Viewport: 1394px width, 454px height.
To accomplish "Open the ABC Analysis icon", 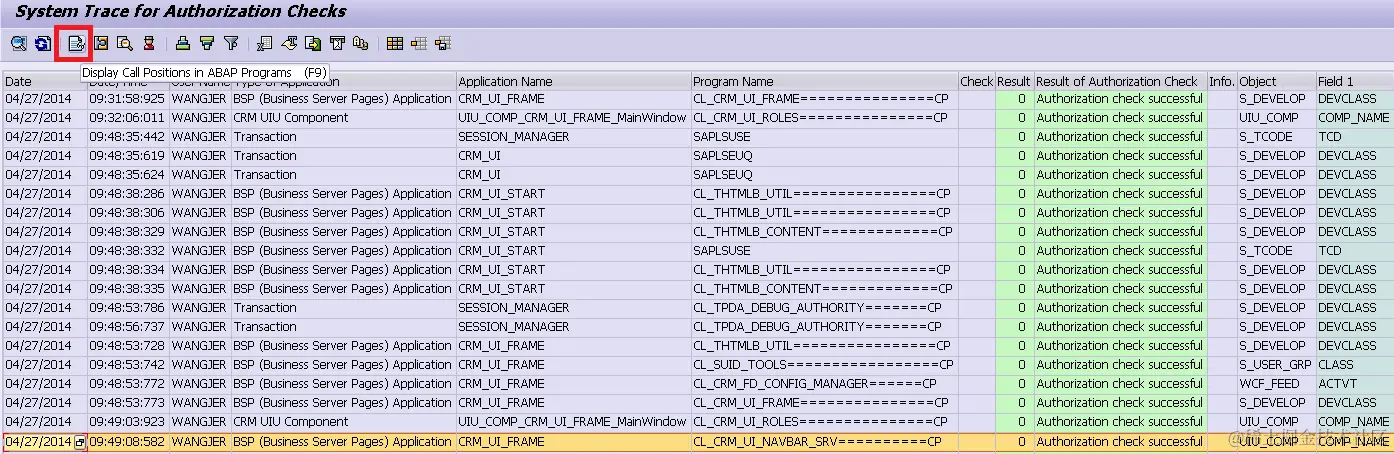I will tap(361, 43).
